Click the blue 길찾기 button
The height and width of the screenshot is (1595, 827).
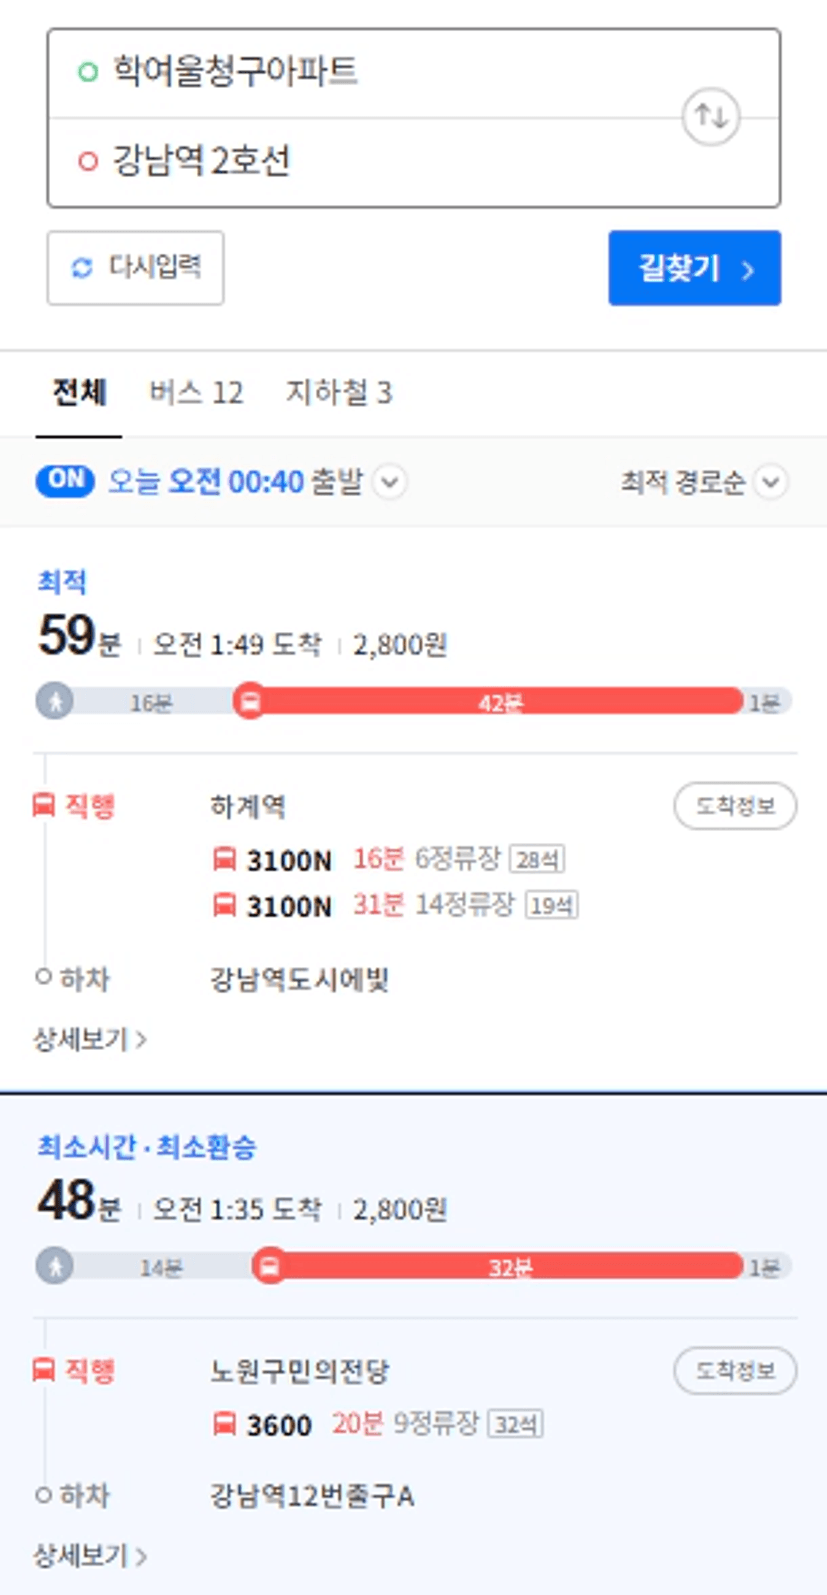[694, 268]
